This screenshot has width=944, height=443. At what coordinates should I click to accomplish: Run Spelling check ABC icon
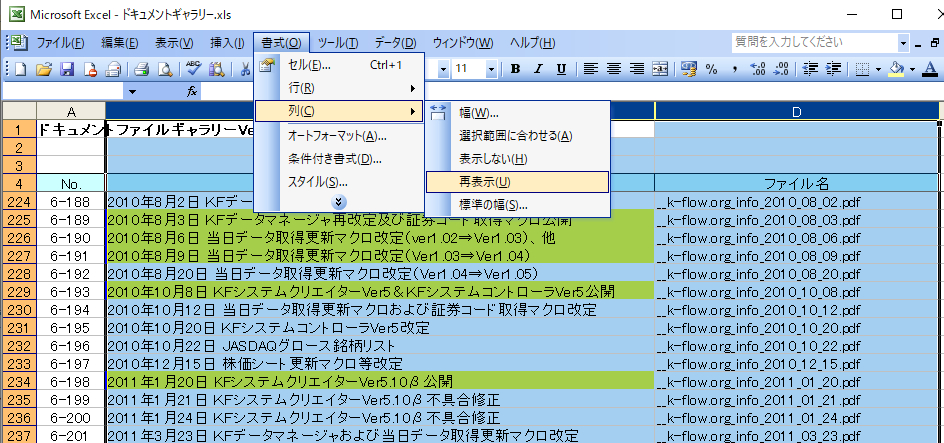click(x=193, y=69)
